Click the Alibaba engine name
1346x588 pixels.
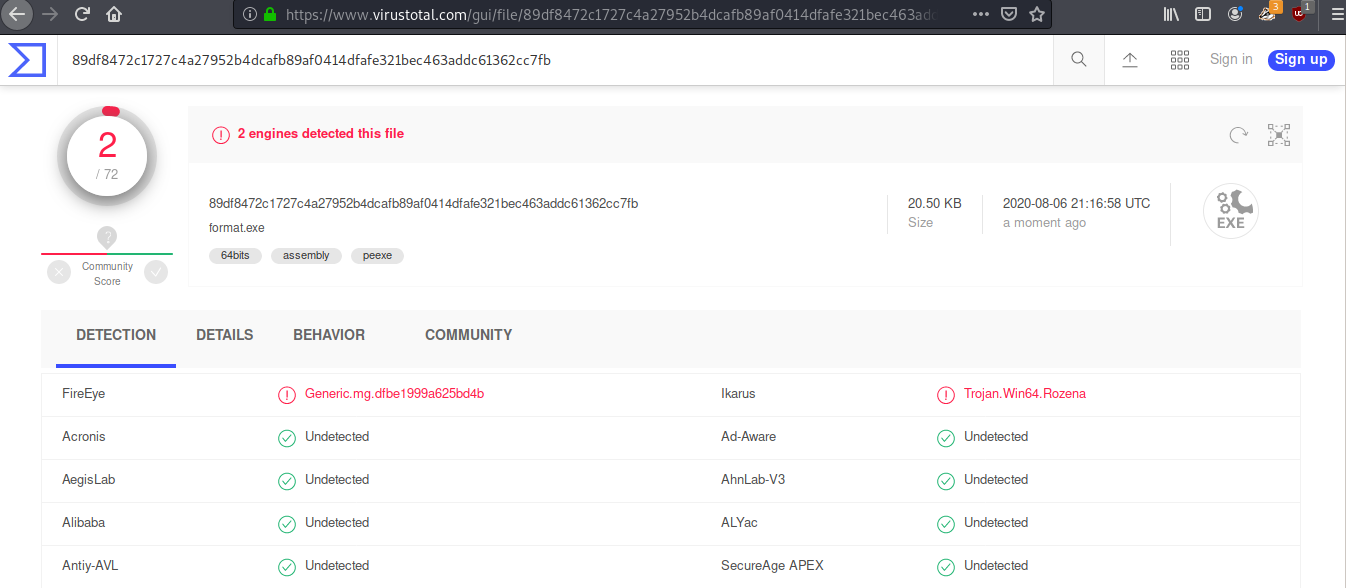pyautogui.click(x=83, y=523)
